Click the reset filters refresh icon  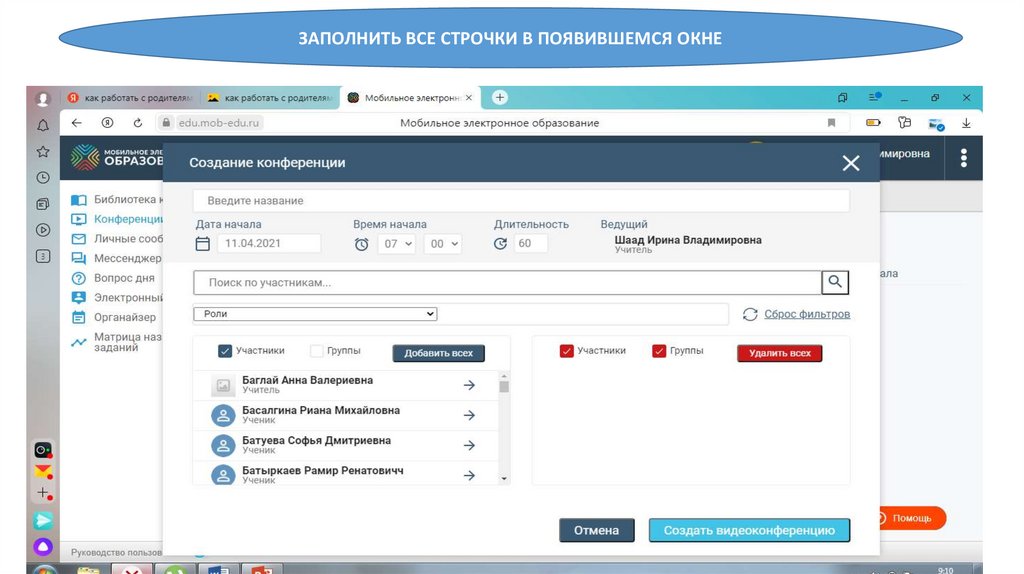pyautogui.click(x=750, y=314)
